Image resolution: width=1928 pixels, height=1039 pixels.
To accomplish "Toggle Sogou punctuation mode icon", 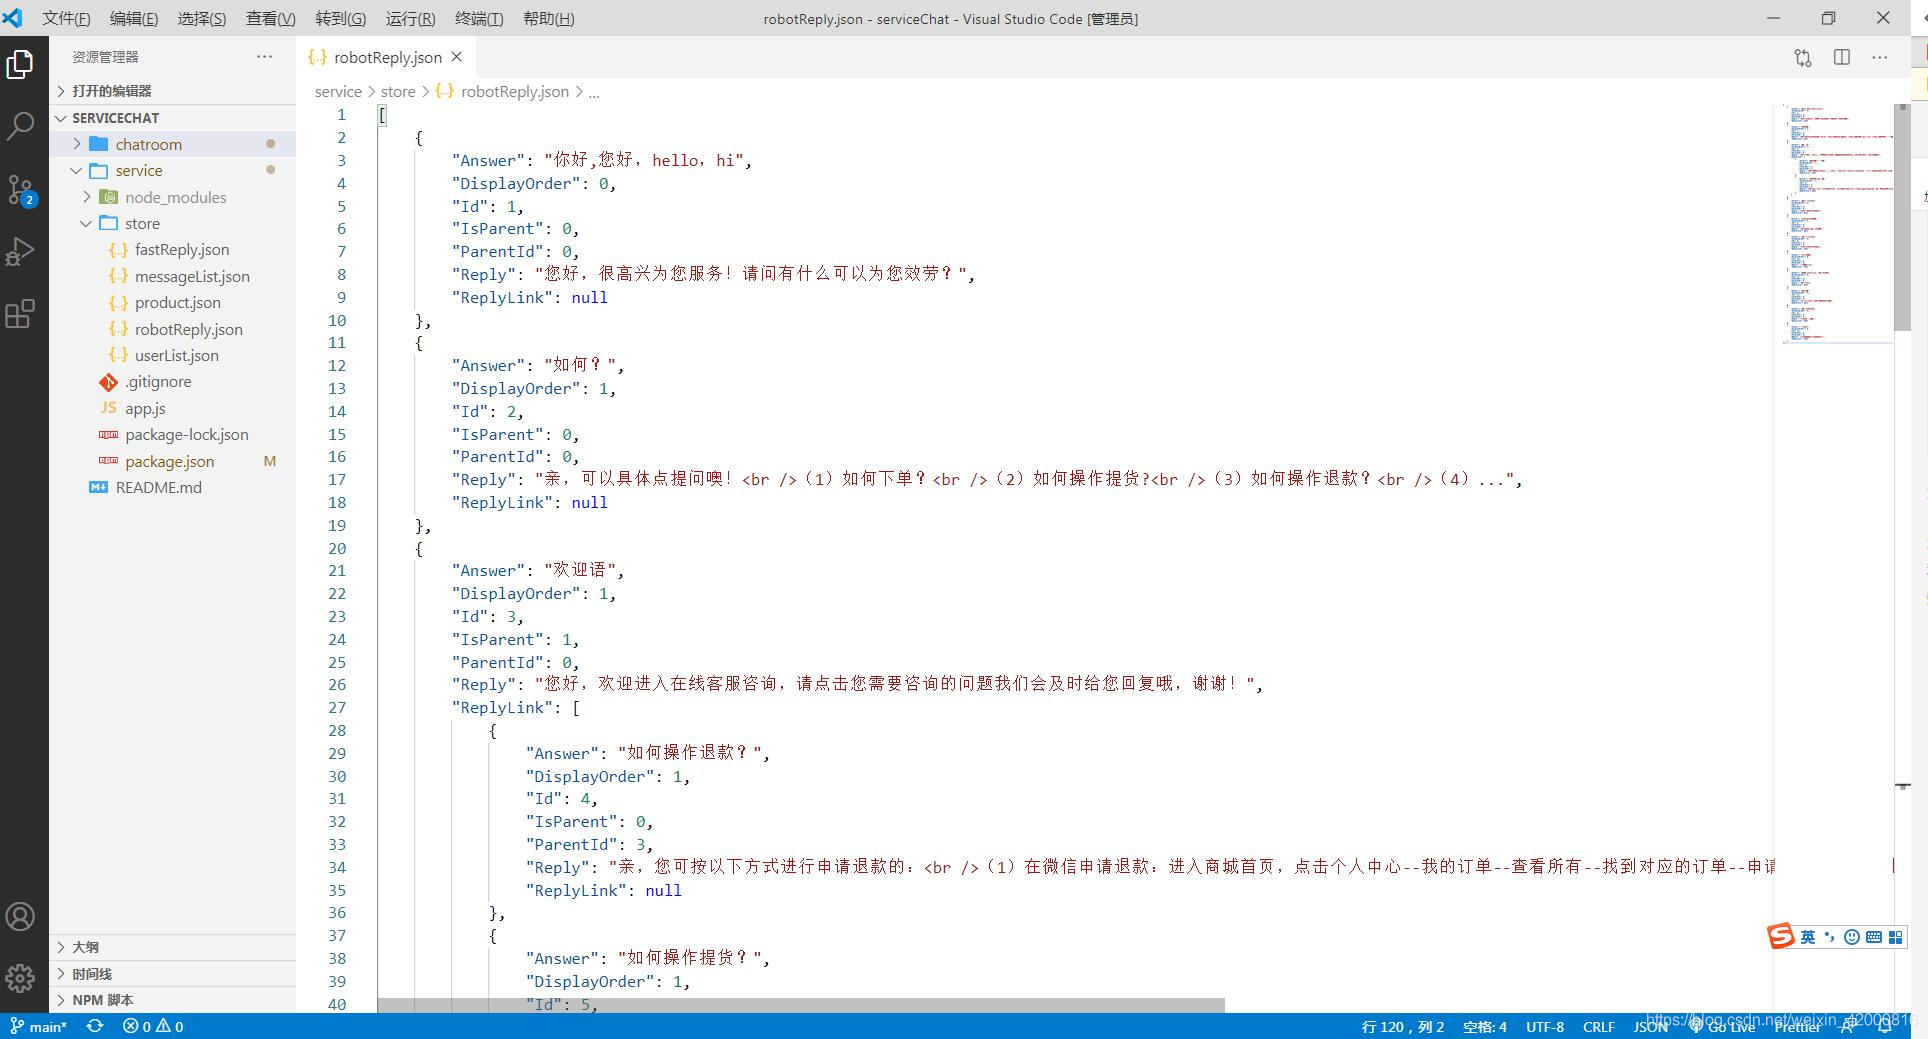I will point(1830,937).
